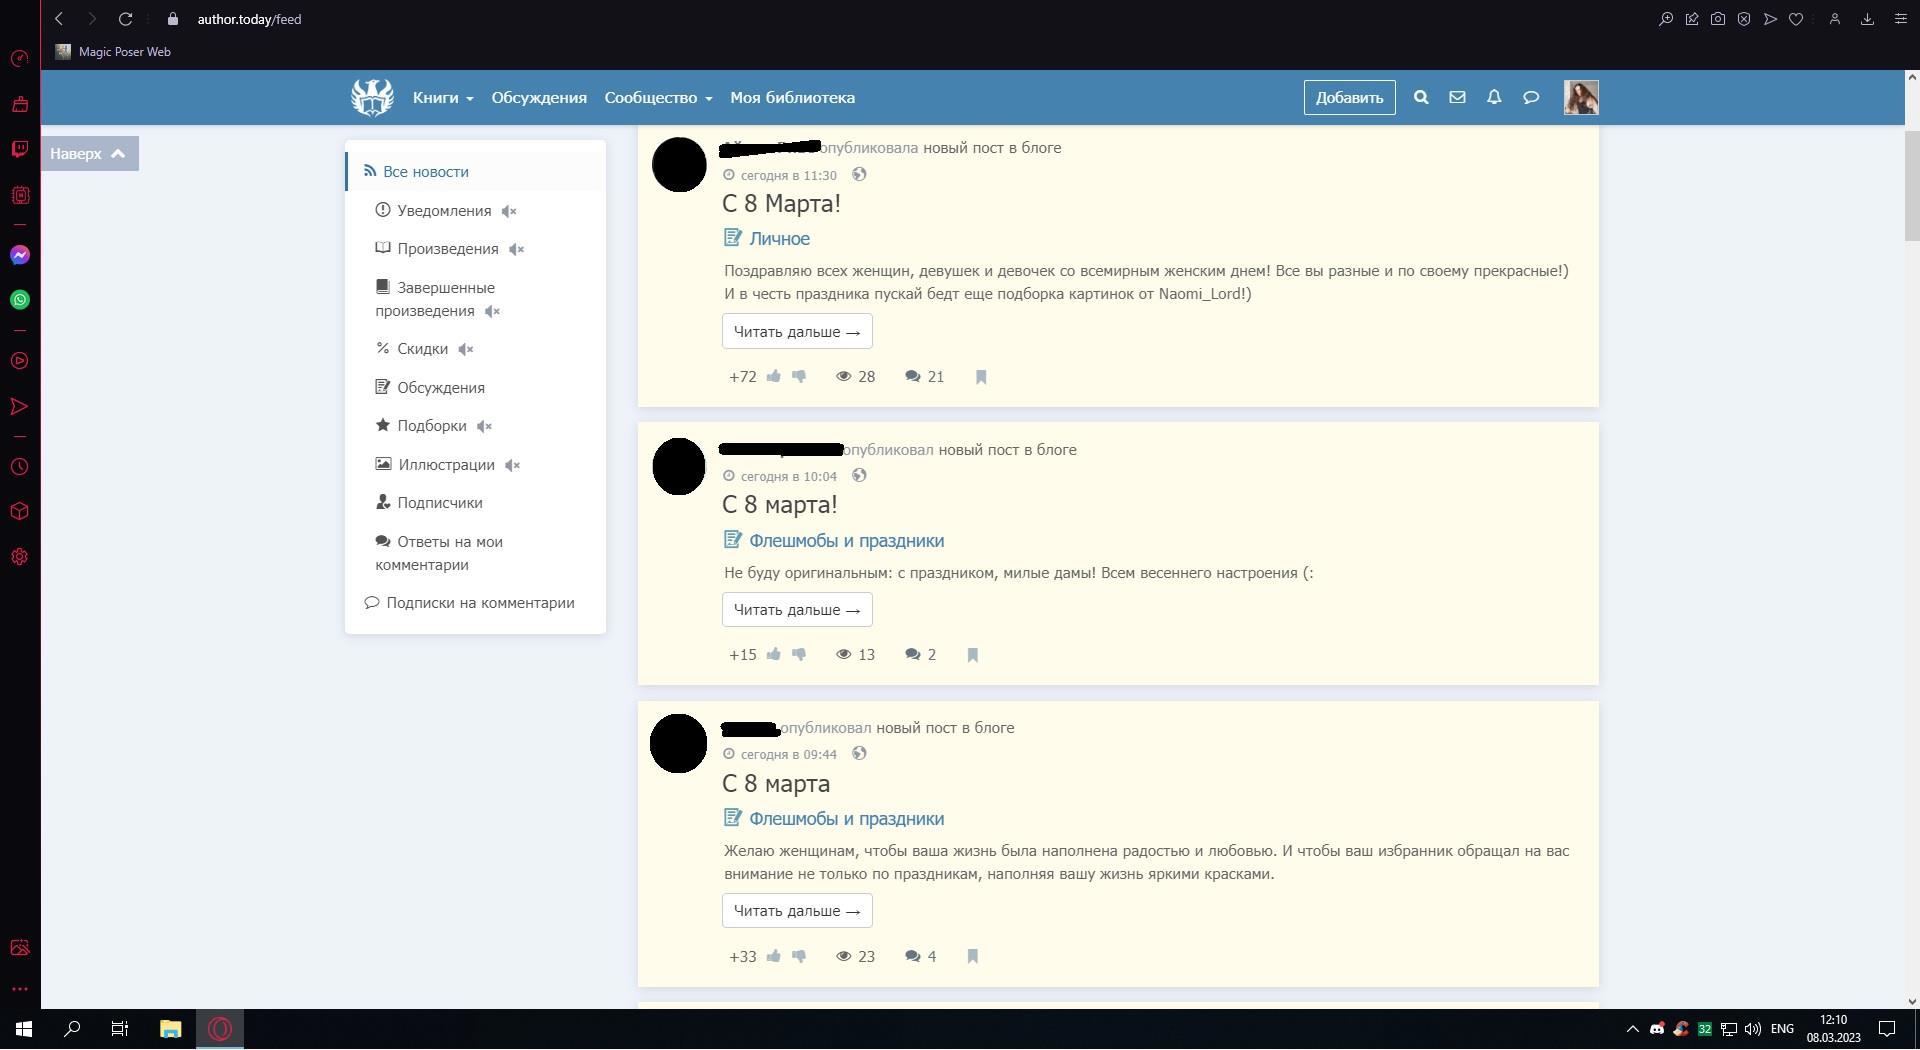Image resolution: width=1920 pixels, height=1050 pixels.
Task: Bookmark the post with 21 comments
Action: tap(981, 377)
